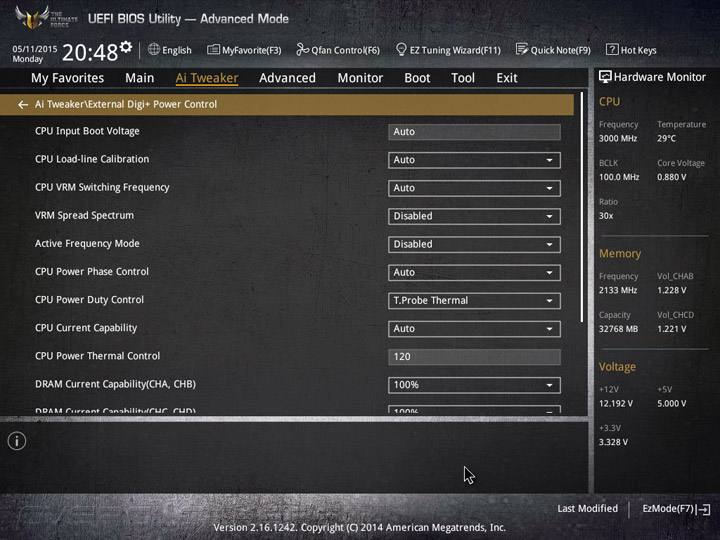Open DRAM Current Capability(CHA, CHB) dropdown
720x540 pixels.
point(474,385)
